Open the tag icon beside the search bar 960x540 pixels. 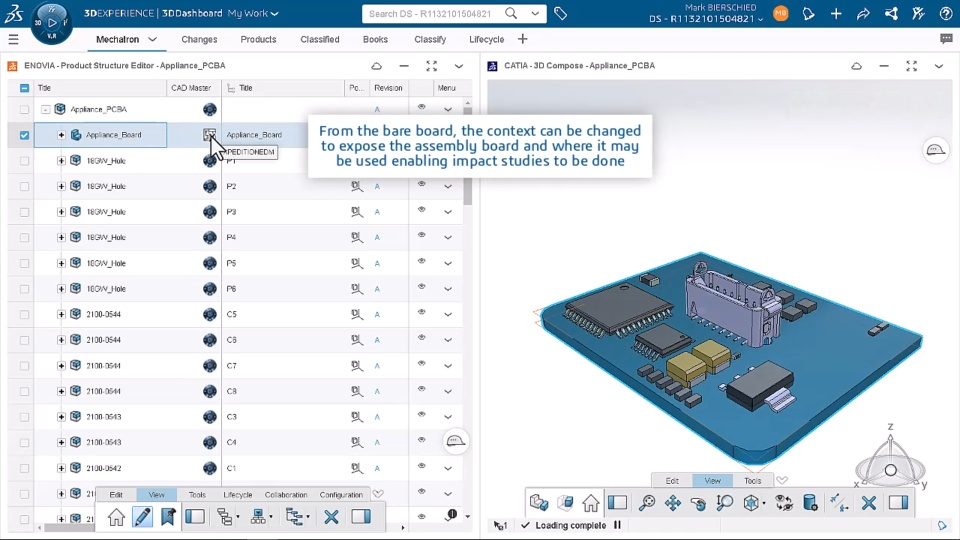click(560, 13)
